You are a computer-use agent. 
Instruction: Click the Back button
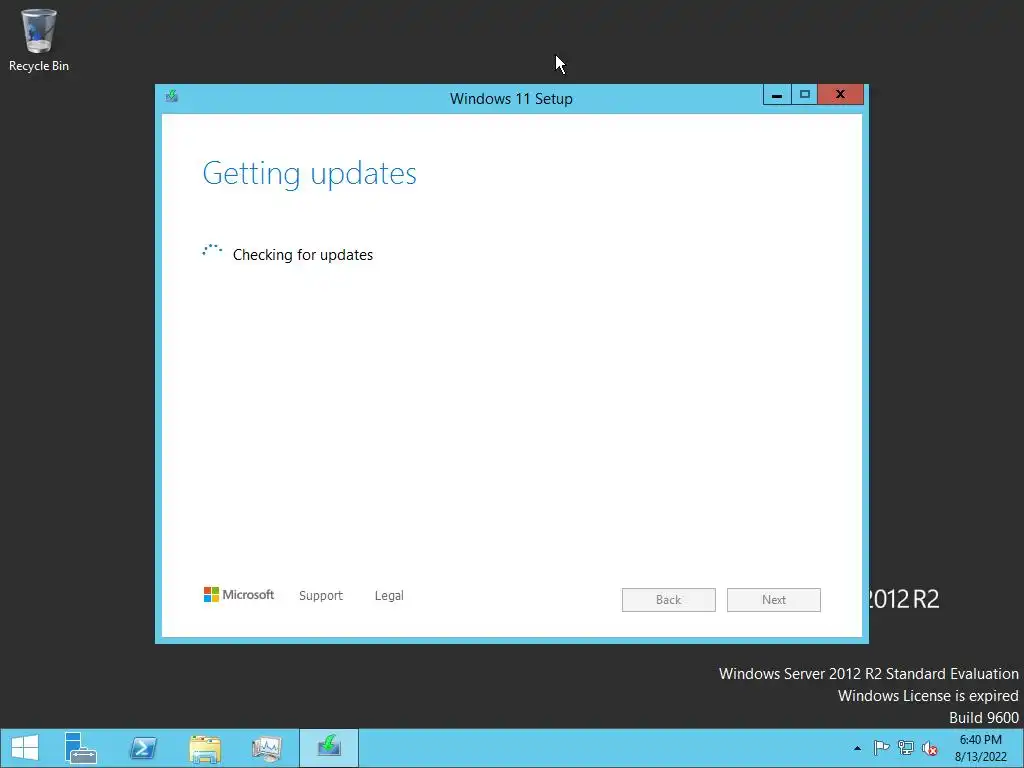pyautogui.click(x=669, y=600)
